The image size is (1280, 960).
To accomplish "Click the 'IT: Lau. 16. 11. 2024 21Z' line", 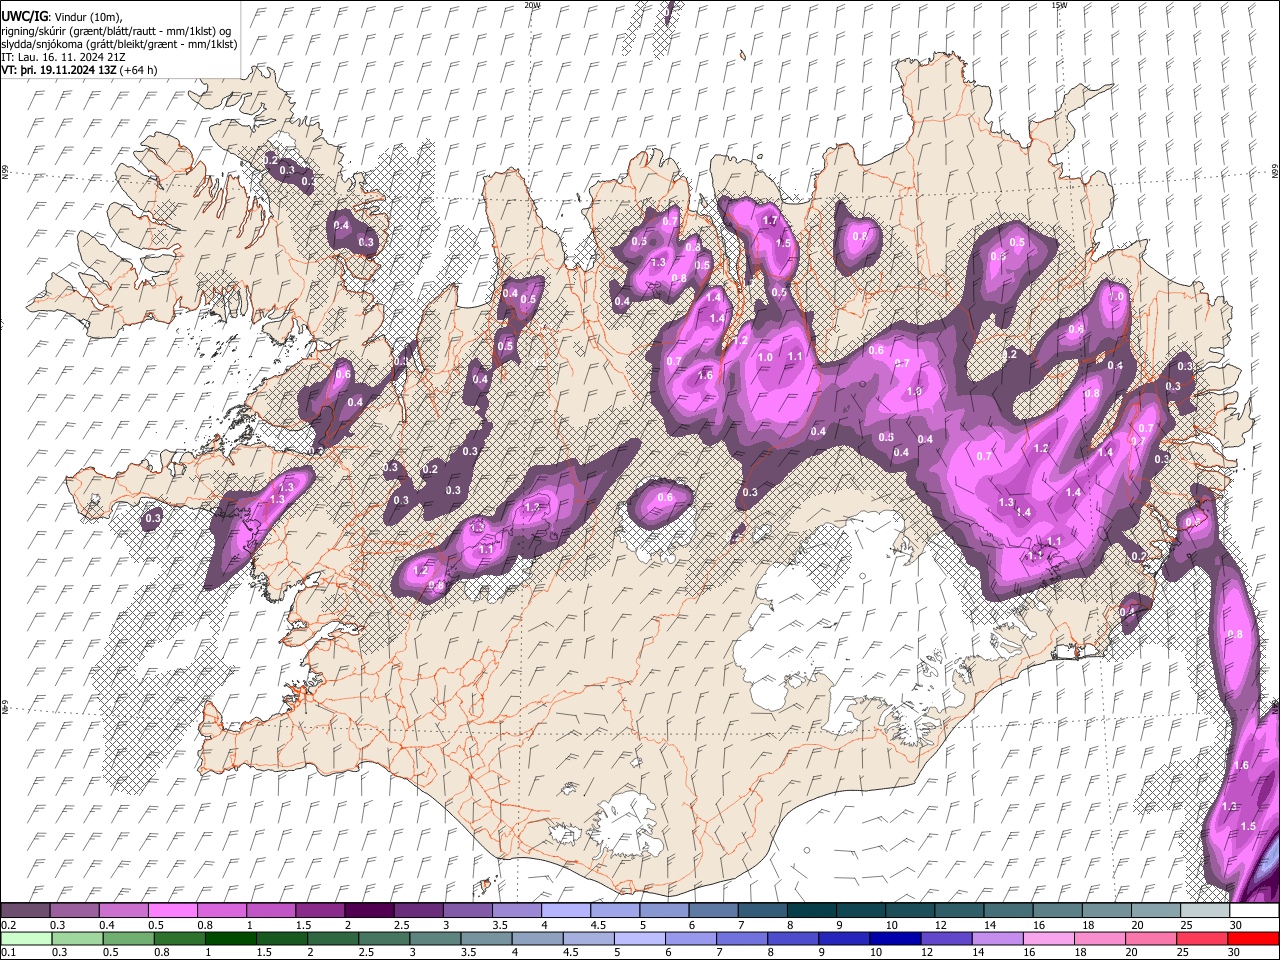I will (x=63, y=58).
